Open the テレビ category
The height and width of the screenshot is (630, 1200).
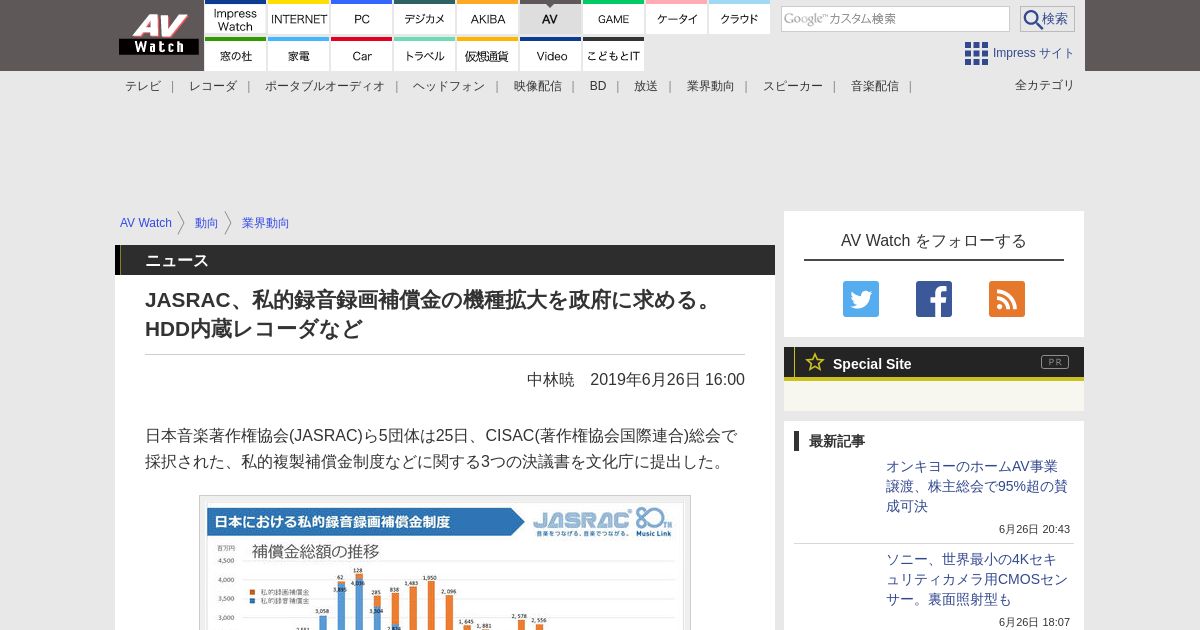coord(143,86)
